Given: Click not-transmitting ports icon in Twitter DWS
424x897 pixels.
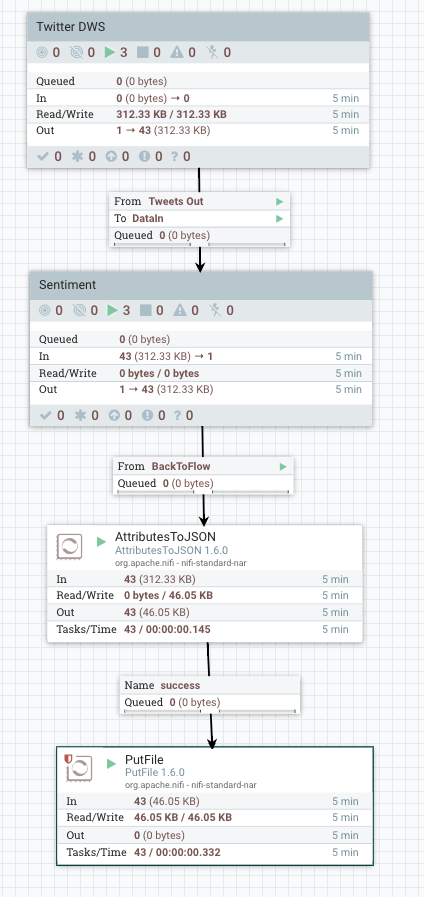Looking at the screenshot, I should (76, 53).
